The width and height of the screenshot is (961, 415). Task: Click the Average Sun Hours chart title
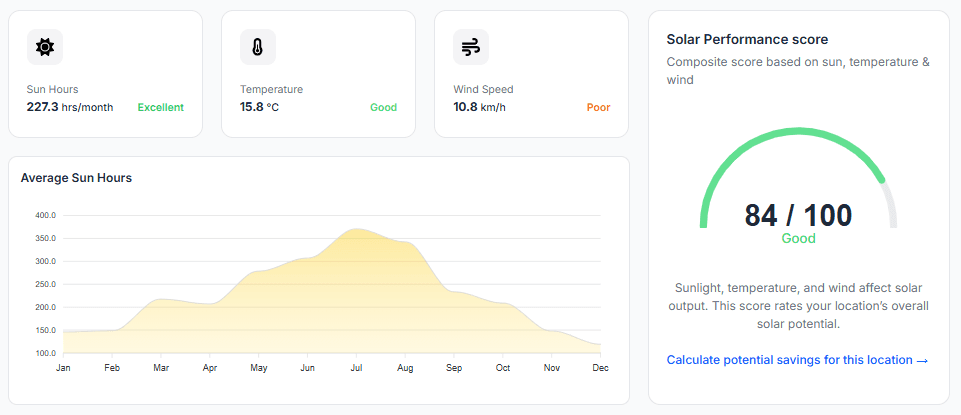76,178
